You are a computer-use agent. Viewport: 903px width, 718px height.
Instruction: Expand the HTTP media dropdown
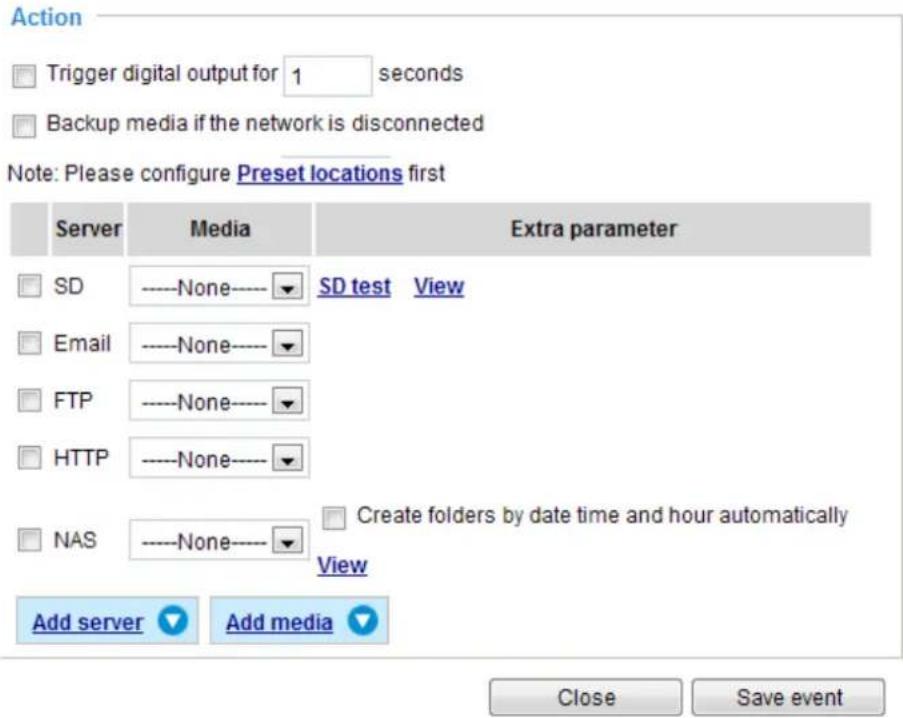tap(219, 458)
